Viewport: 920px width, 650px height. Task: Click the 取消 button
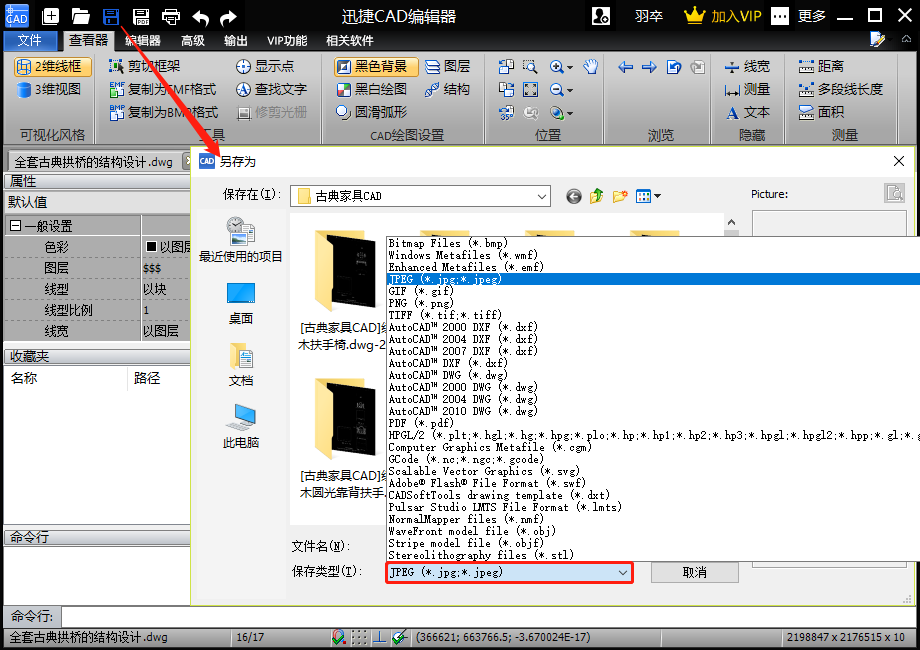pos(695,573)
